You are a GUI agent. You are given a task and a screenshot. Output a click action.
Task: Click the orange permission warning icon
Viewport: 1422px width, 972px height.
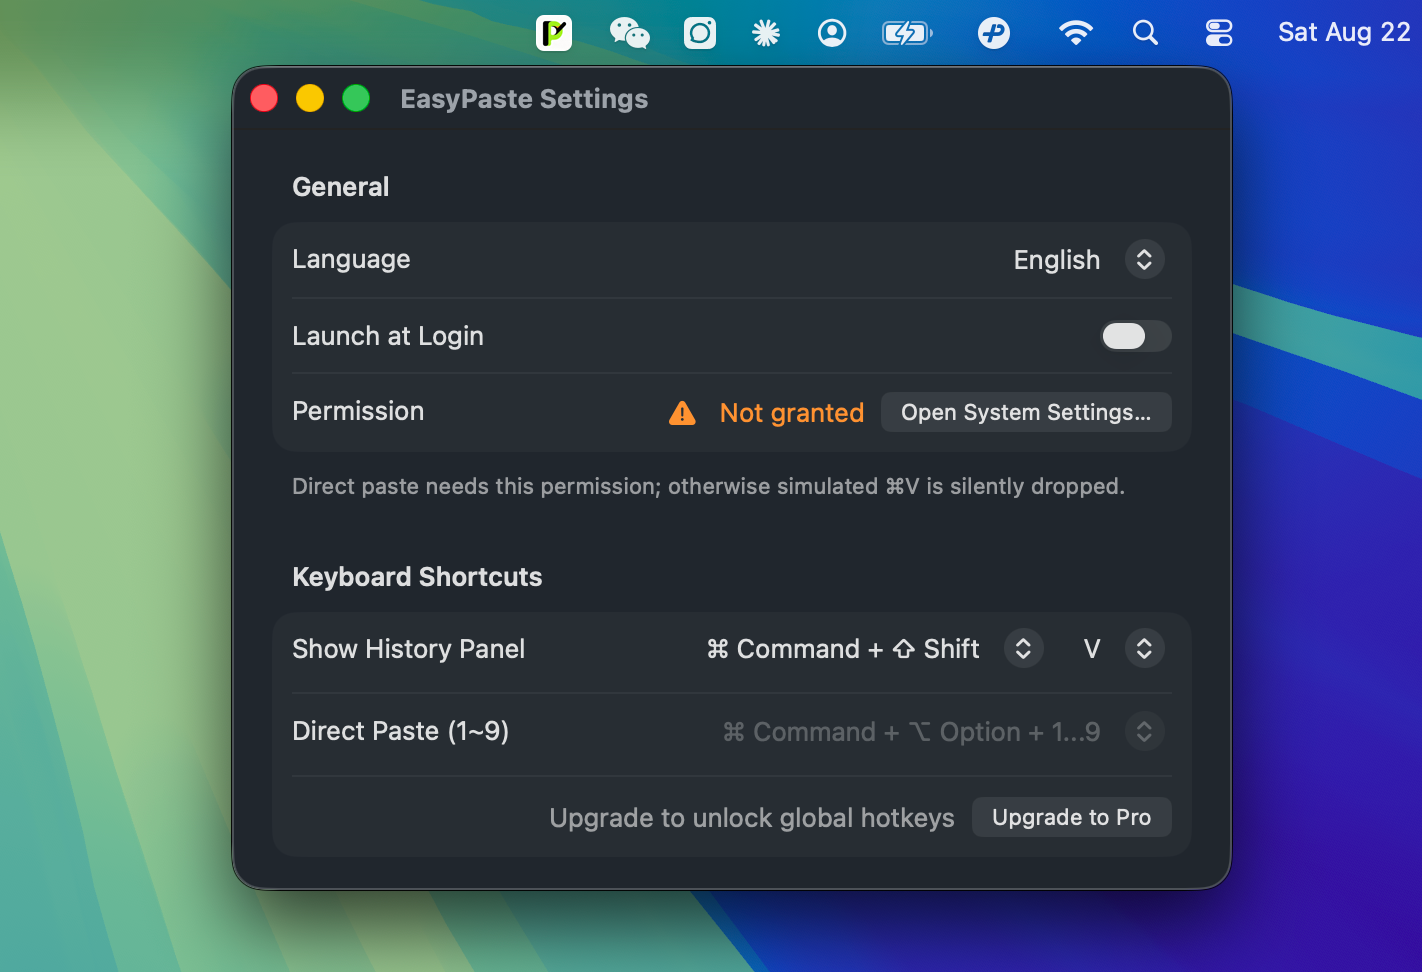[x=682, y=412]
